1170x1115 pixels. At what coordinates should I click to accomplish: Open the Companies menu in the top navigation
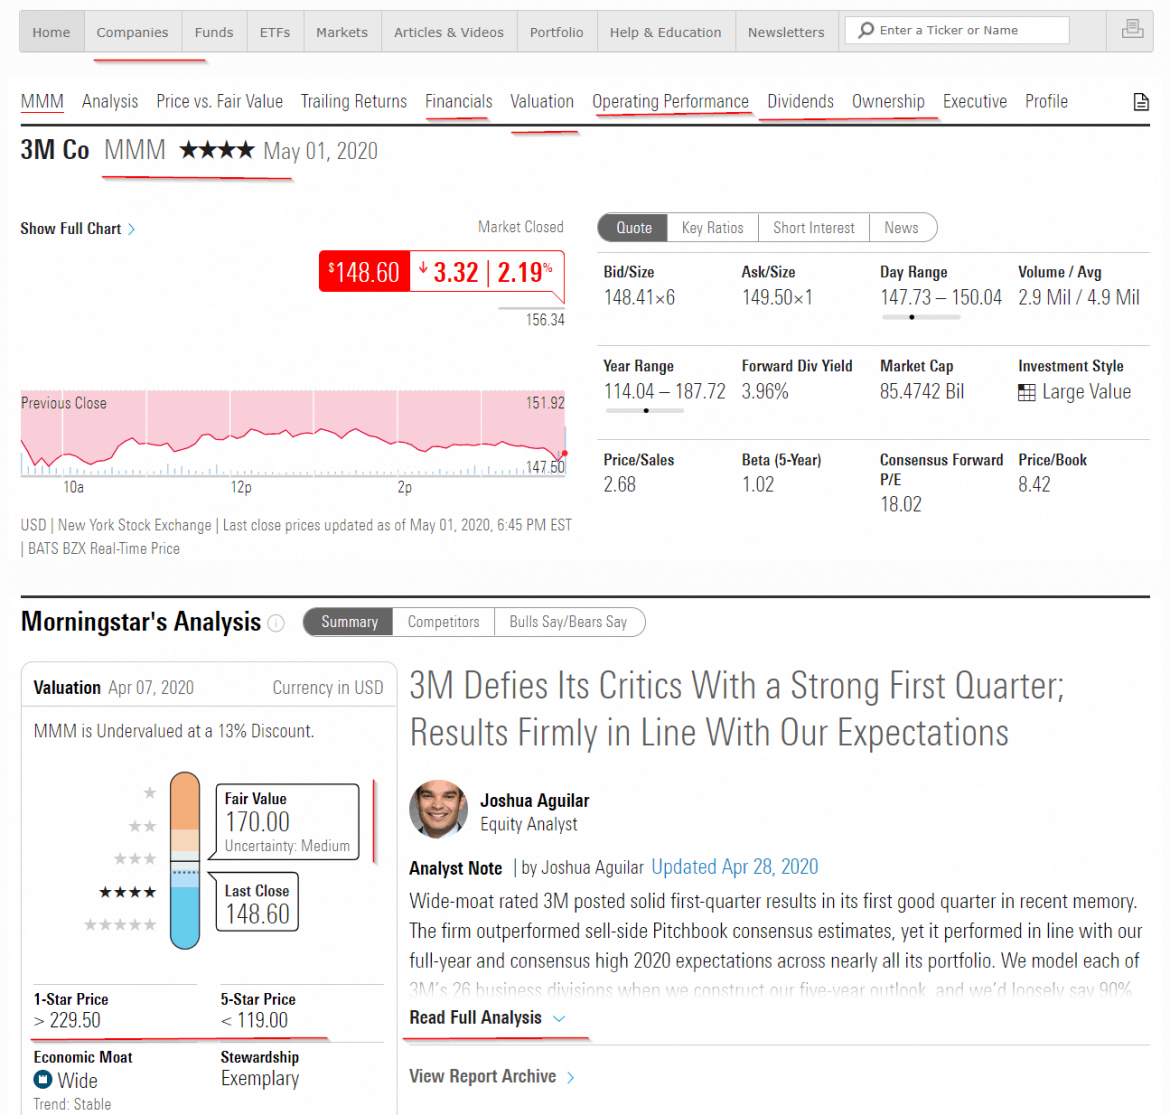coord(132,31)
